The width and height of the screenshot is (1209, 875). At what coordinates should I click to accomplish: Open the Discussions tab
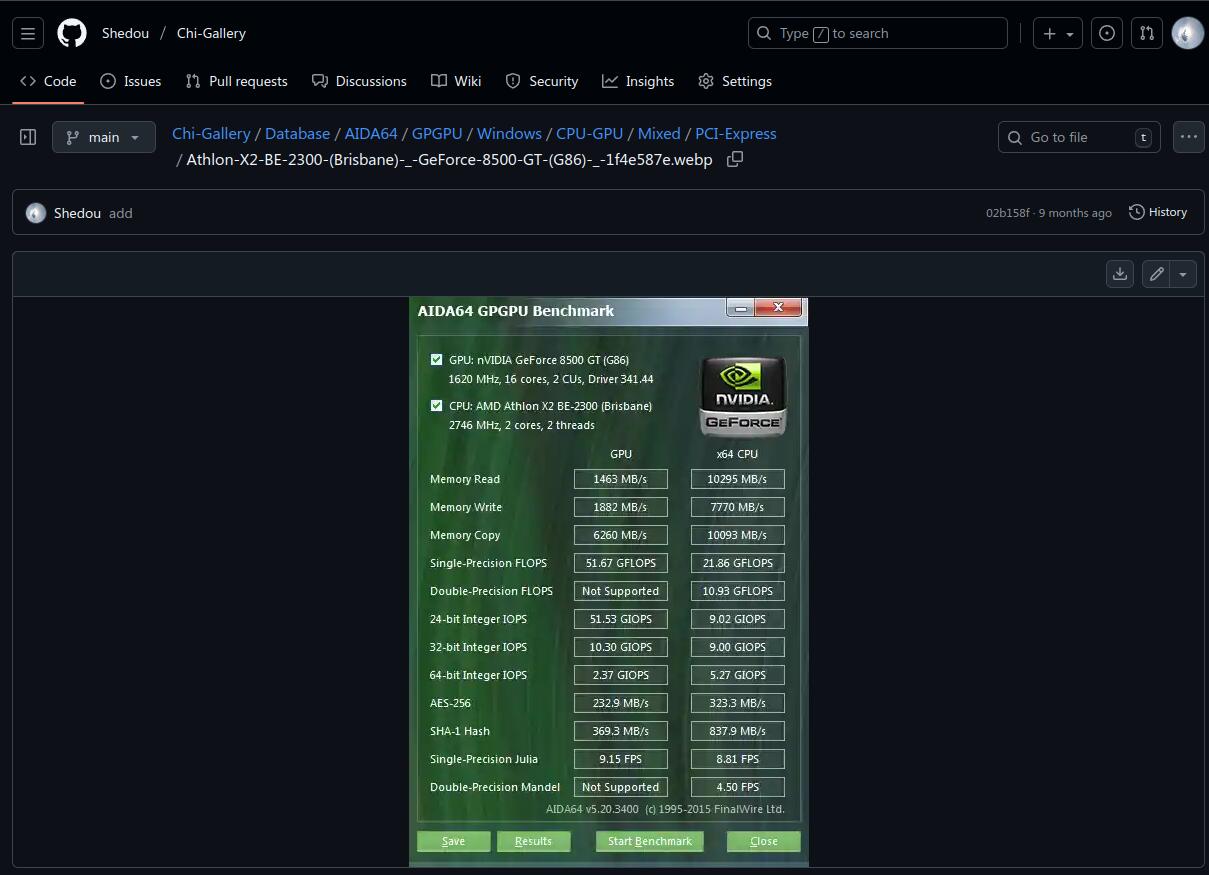(359, 81)
